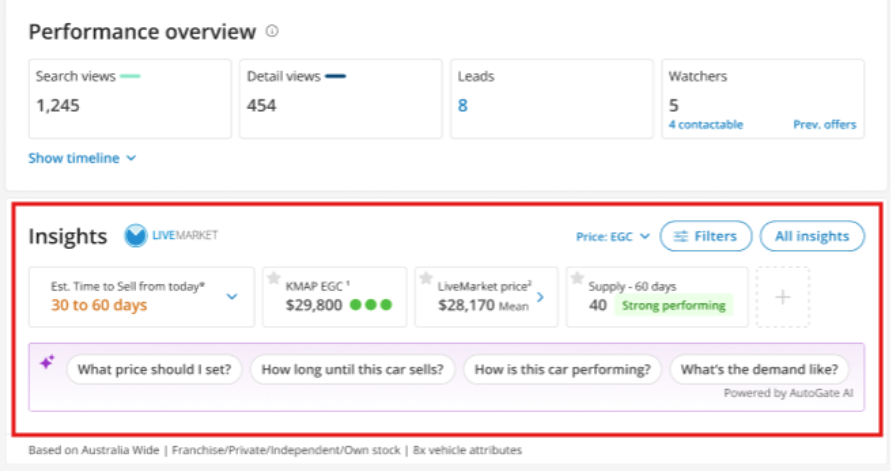Click the Strong performing green badge
The image size is (891, 471).
click(x=674, y=305)
